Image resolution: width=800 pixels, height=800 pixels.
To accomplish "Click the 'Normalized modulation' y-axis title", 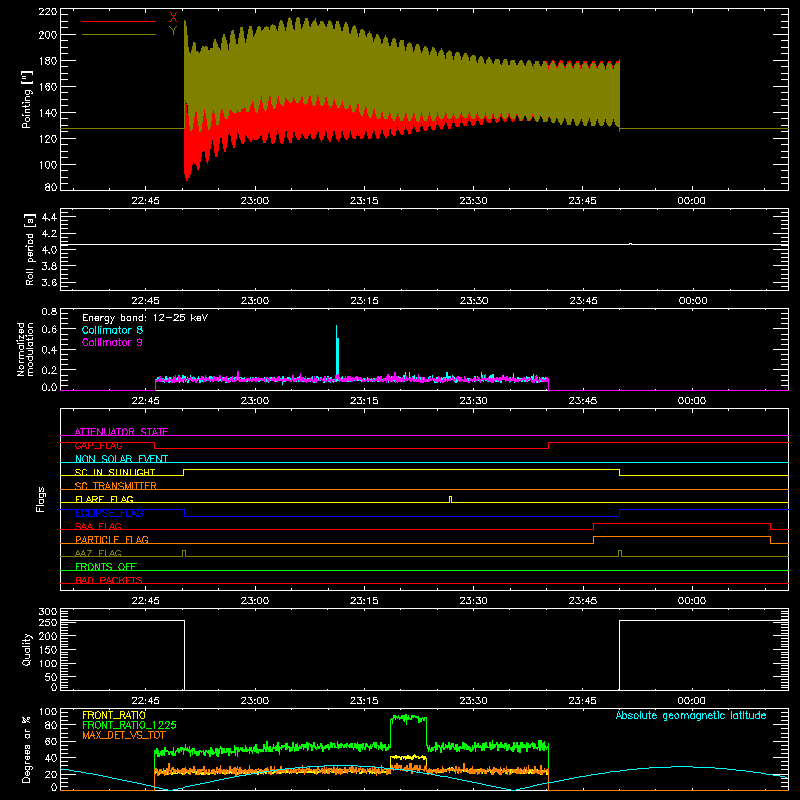I will pyautogui.click(x=25, y=349).
